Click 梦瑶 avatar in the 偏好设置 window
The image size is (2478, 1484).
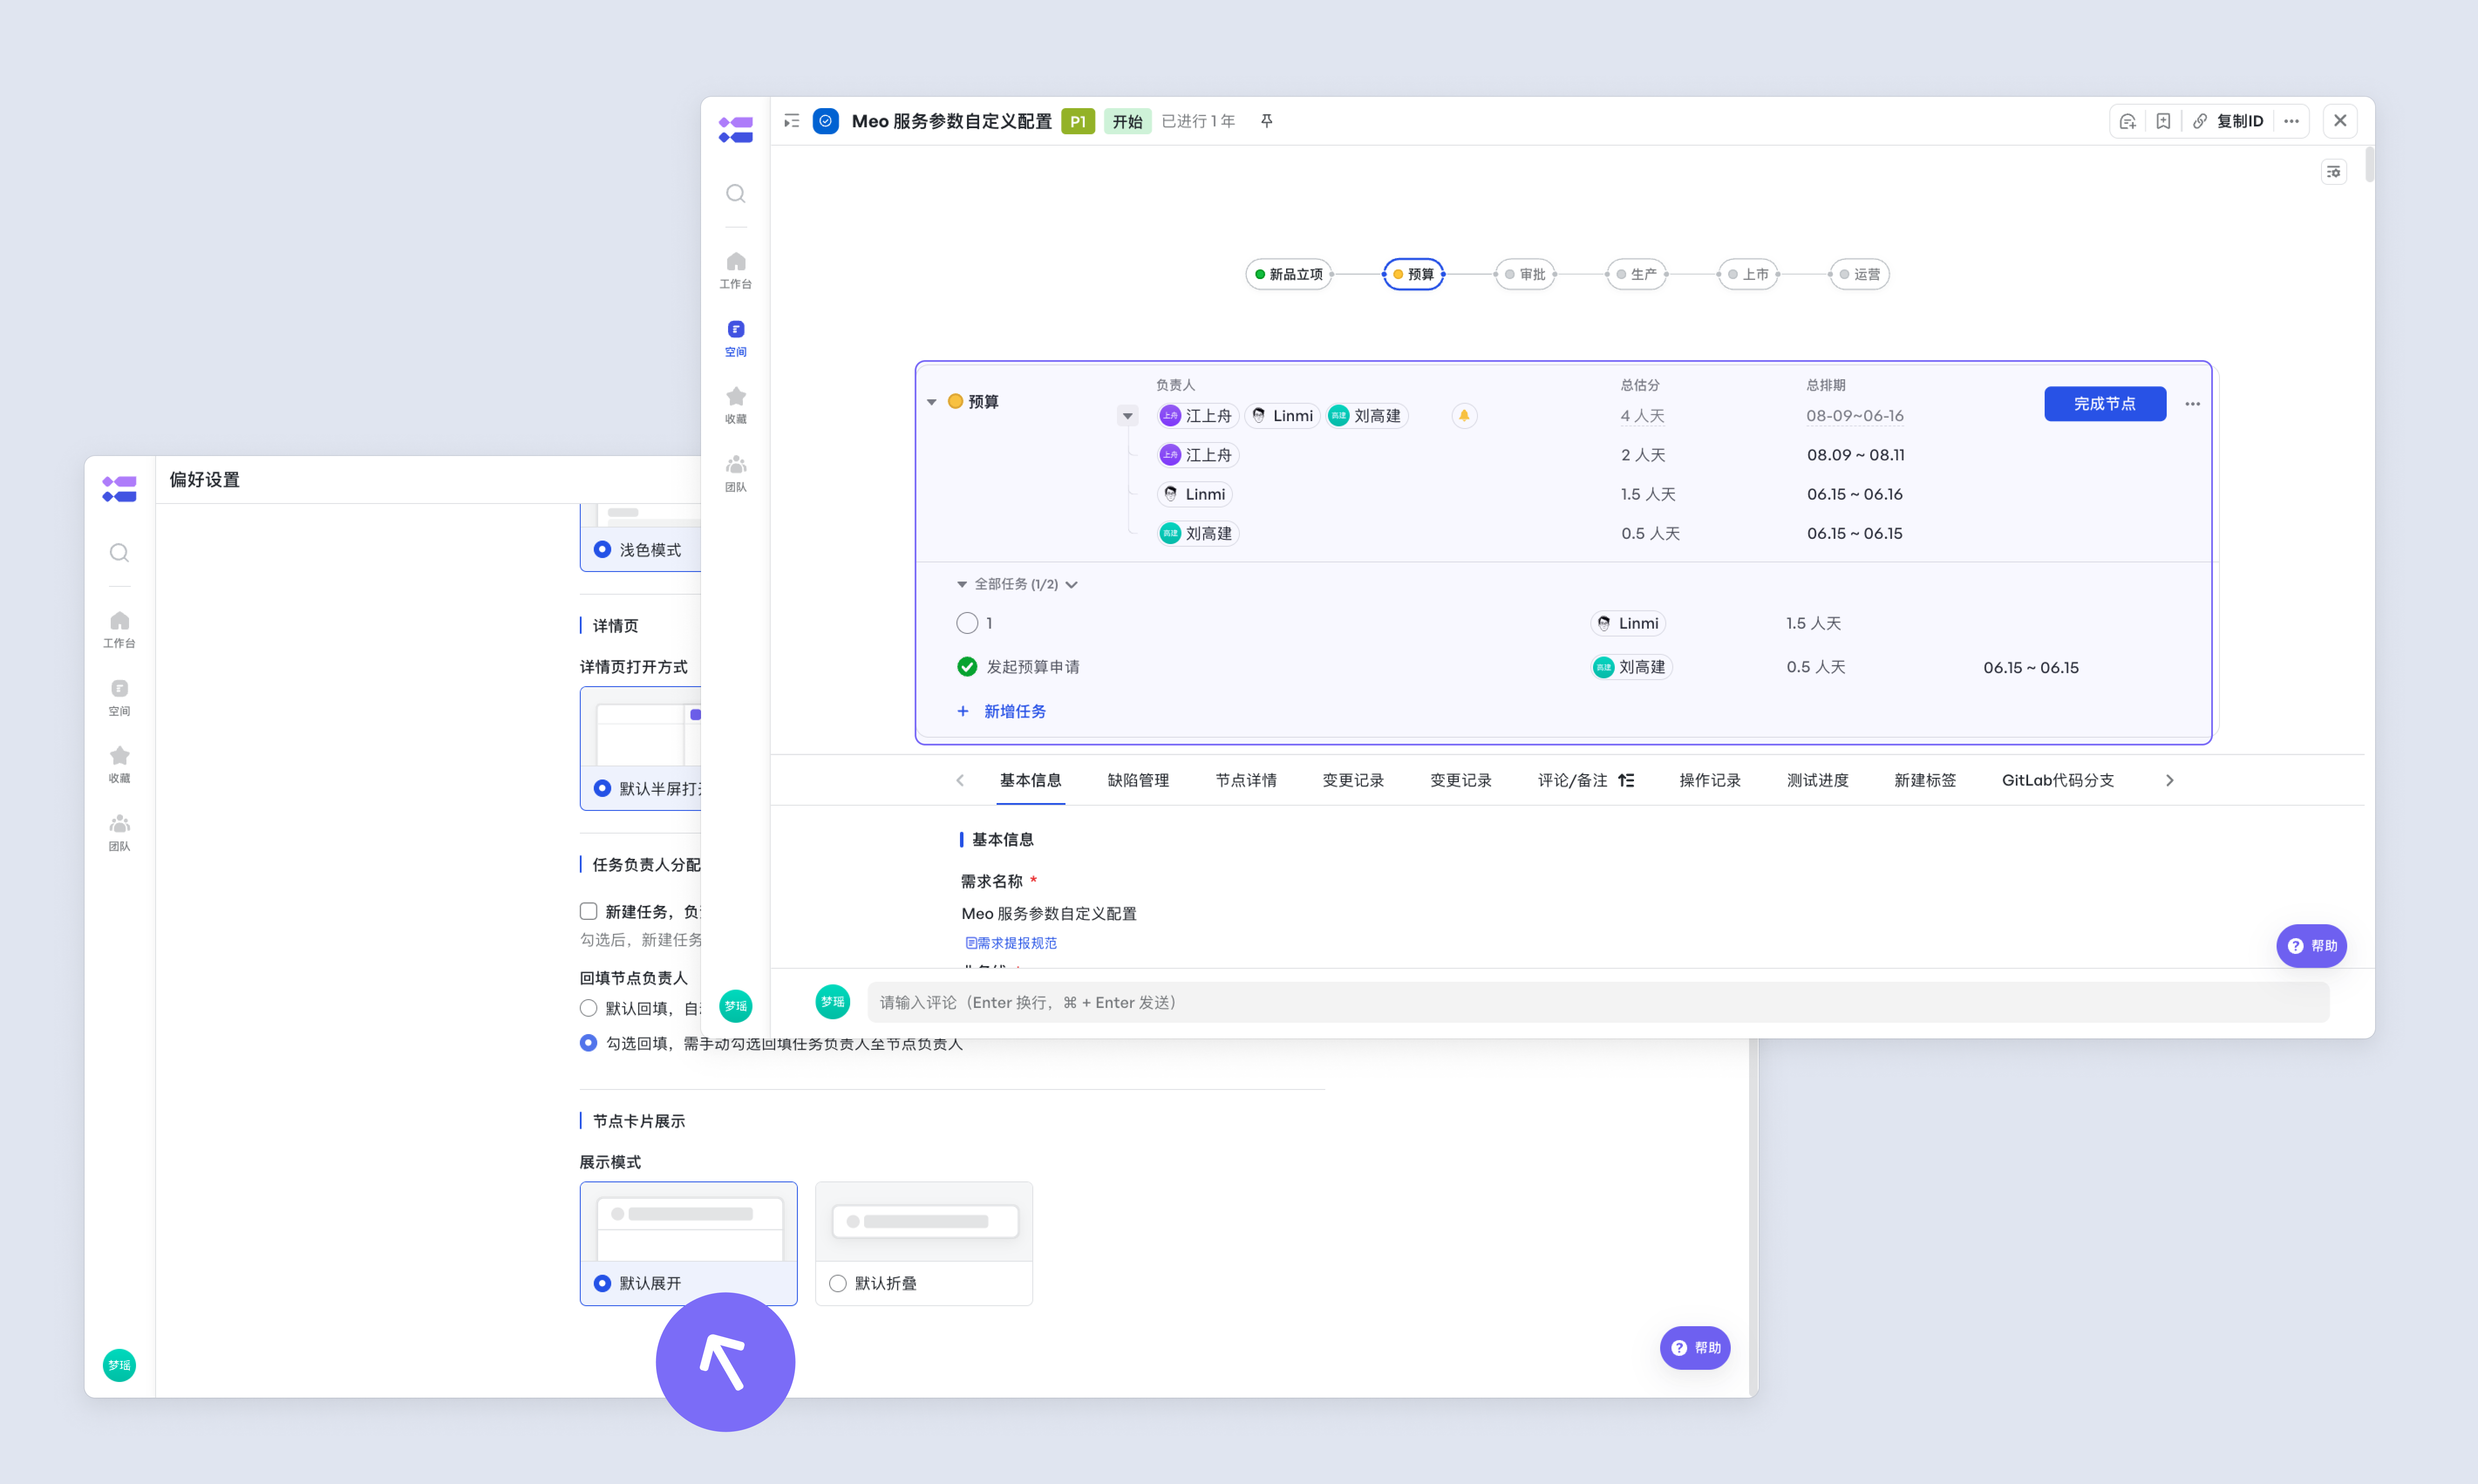pyautogui.click(x=119, y=1365)
